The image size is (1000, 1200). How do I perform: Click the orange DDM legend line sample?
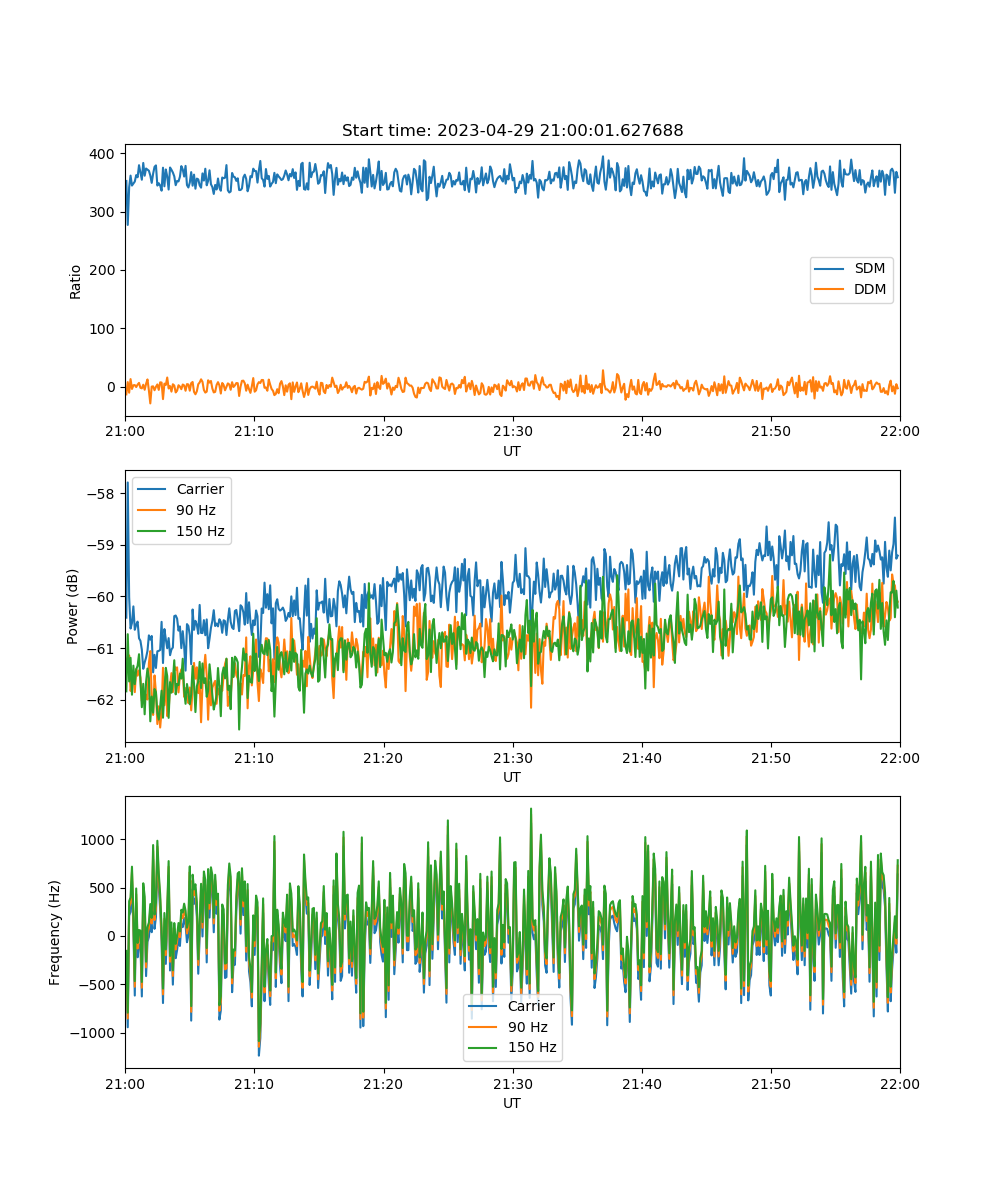[x=831, y=291]
